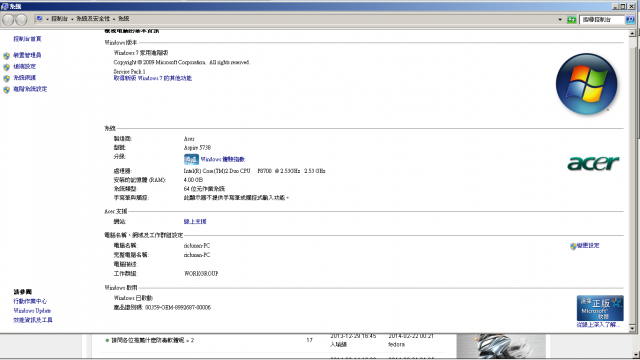Refresh the page using the green refresh button
This screenshot has width=640, height=360.
(x=571, y=20)
